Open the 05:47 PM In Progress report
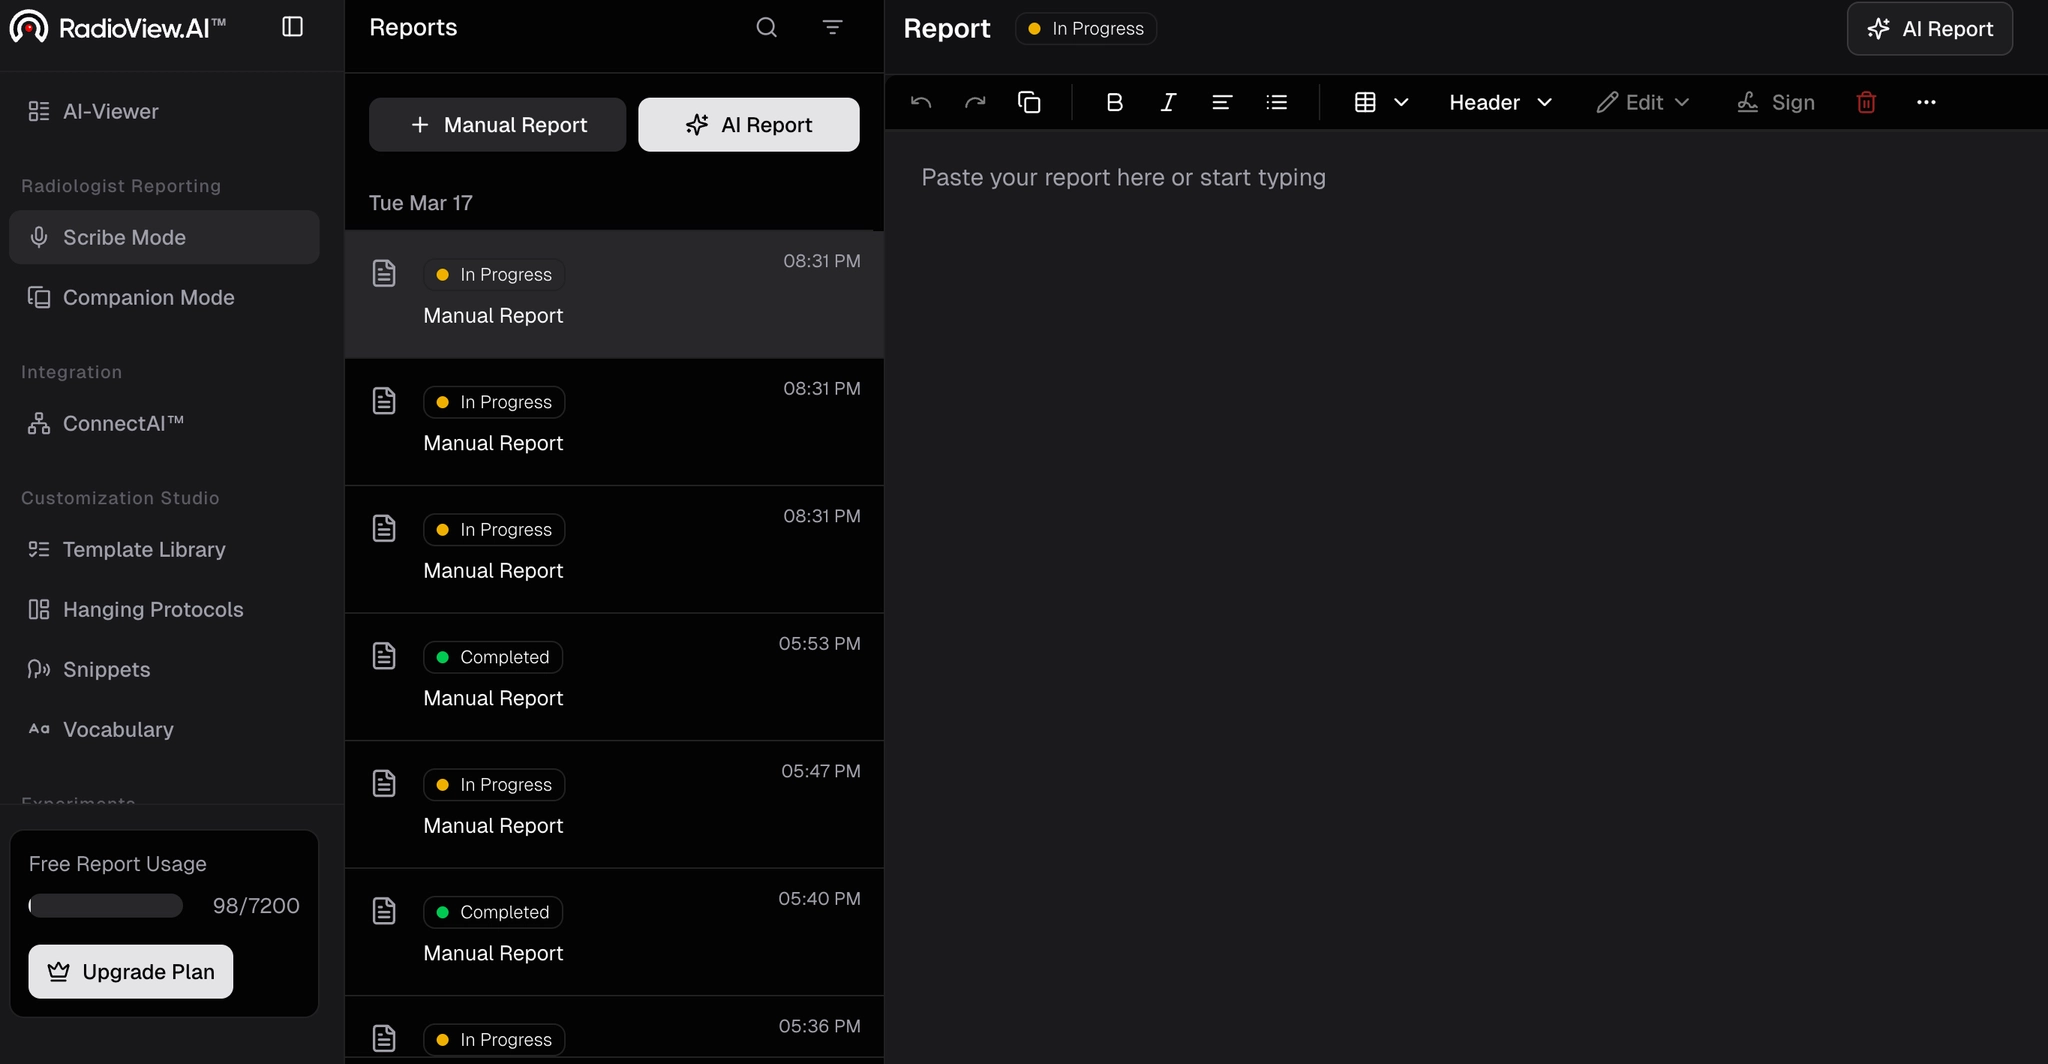Image resolution: width=2048 pixels, height=1064 pixels. (614, 805)
